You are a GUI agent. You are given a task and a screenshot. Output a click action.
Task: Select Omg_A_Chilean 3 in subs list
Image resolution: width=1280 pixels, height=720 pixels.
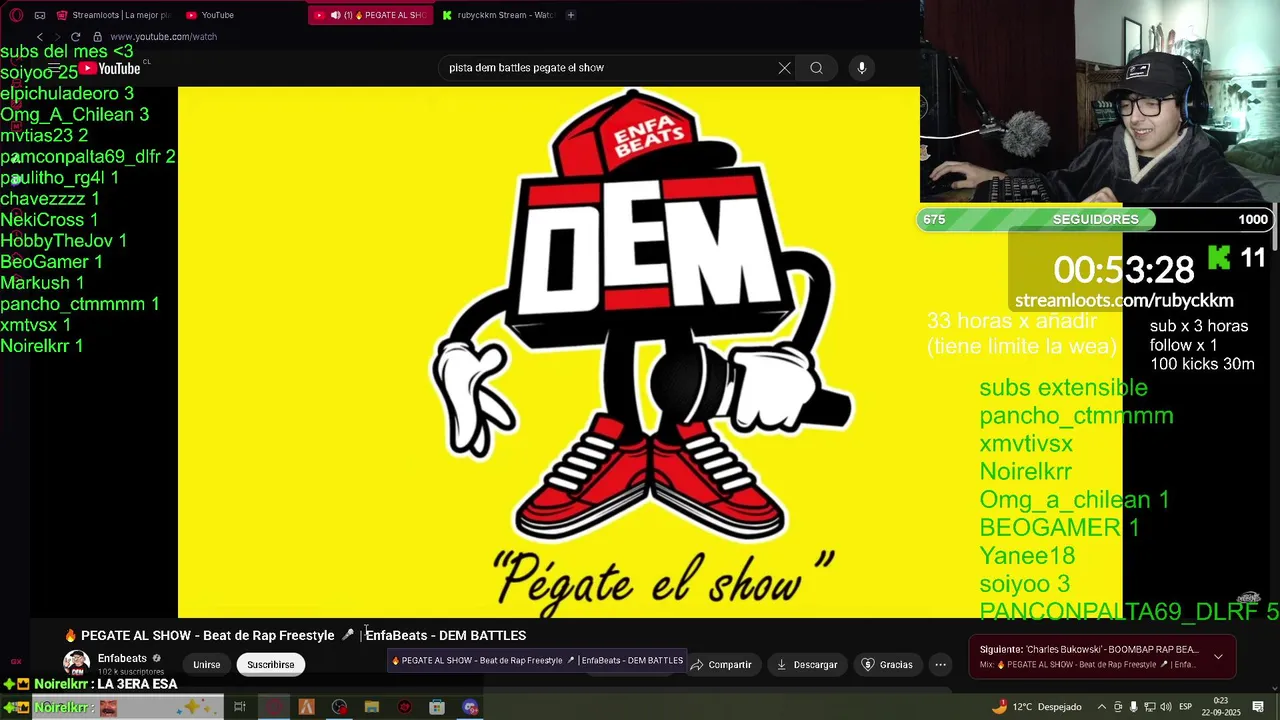[x=75, y=115]
